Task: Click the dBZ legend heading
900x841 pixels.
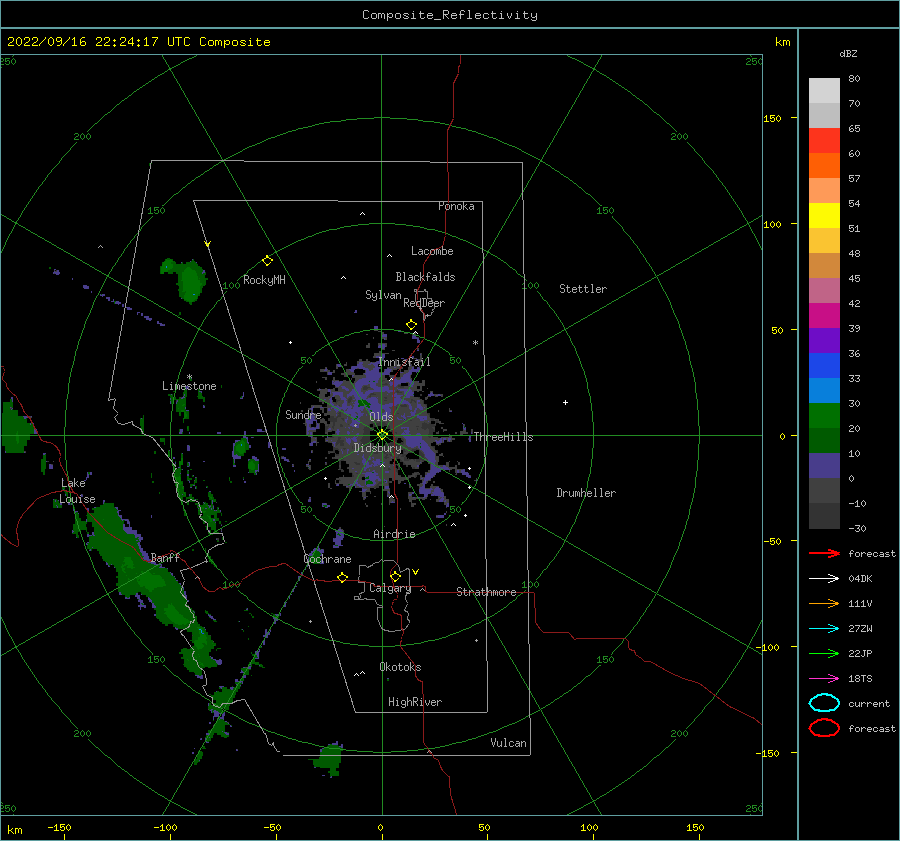Action: (x=848, y=53)
